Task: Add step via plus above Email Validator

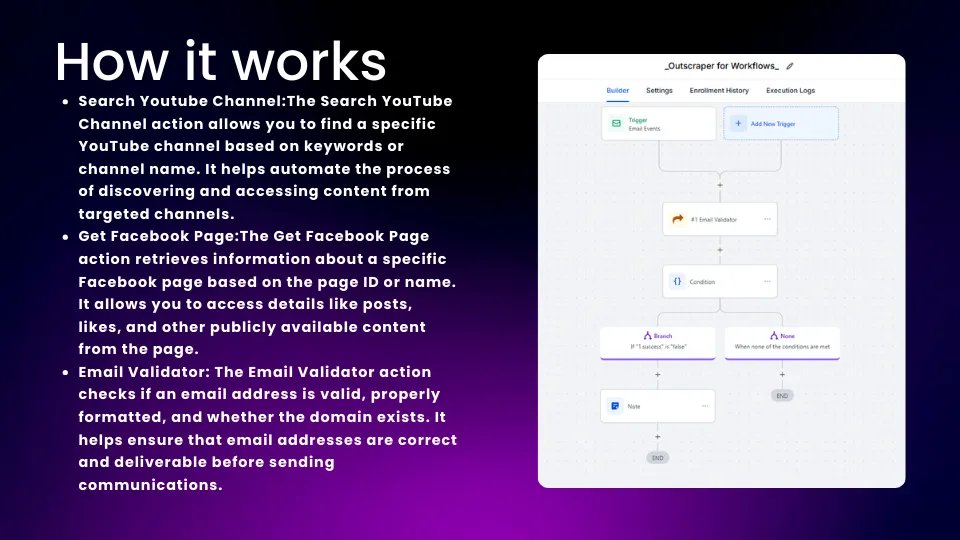Action: pos(720,185)
